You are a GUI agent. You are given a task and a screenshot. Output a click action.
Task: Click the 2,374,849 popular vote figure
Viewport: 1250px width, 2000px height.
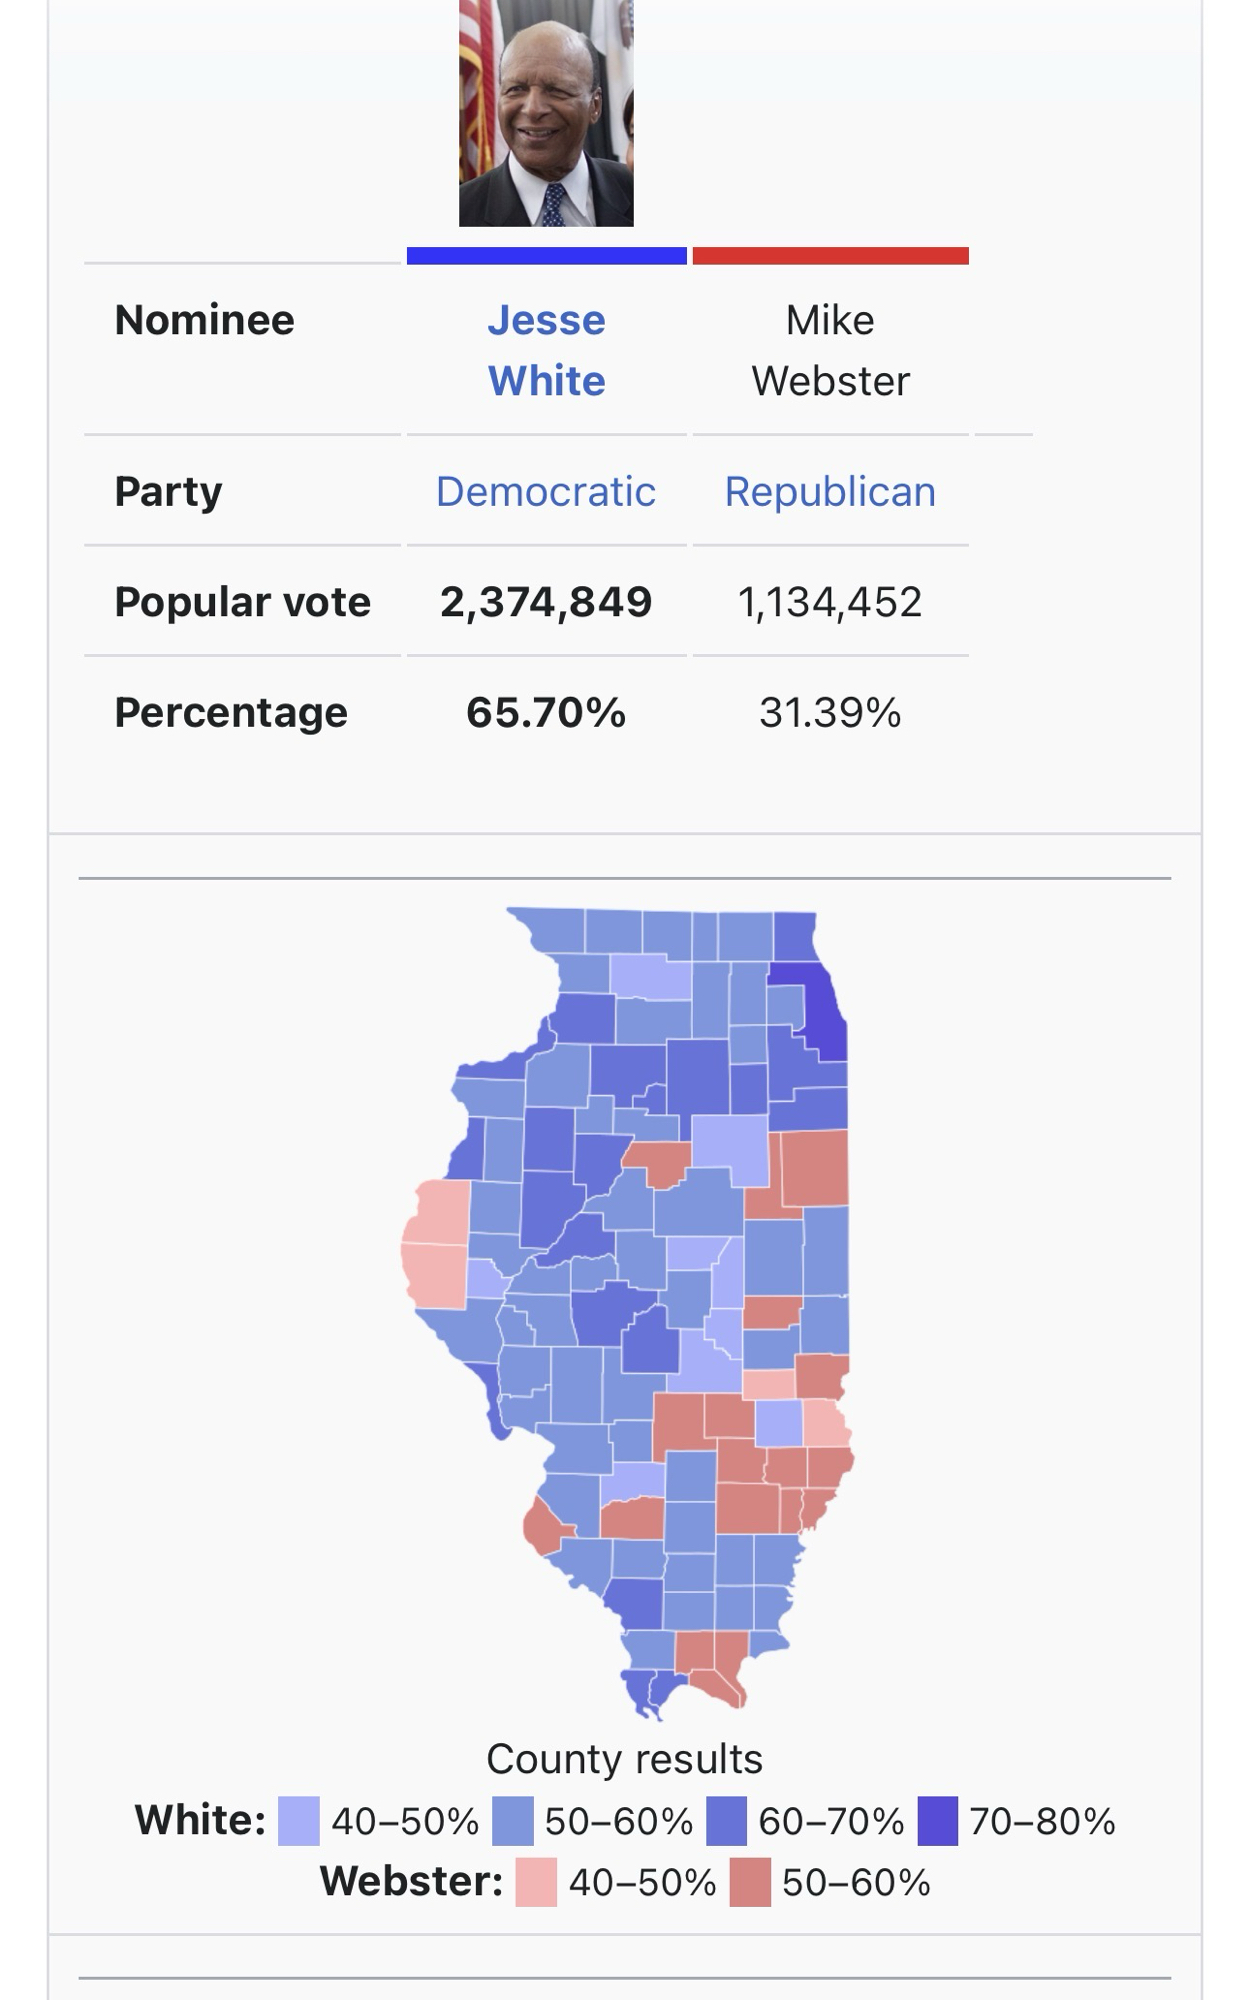click(546, 602)
